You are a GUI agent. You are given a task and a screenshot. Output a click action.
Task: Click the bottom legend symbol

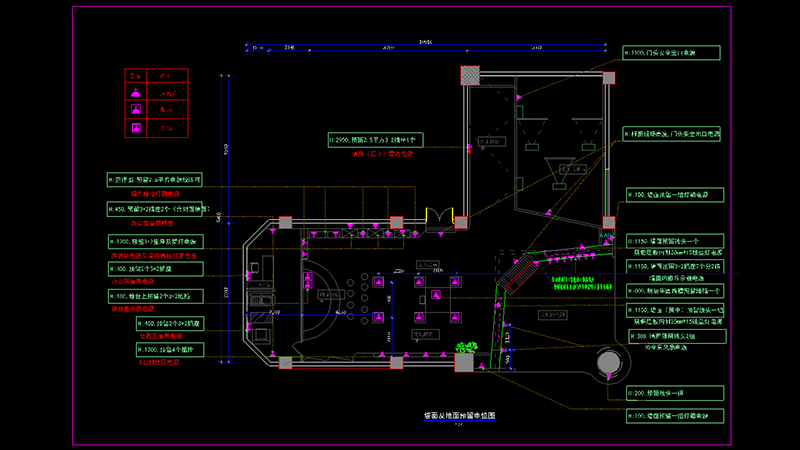tap(136, 128)
